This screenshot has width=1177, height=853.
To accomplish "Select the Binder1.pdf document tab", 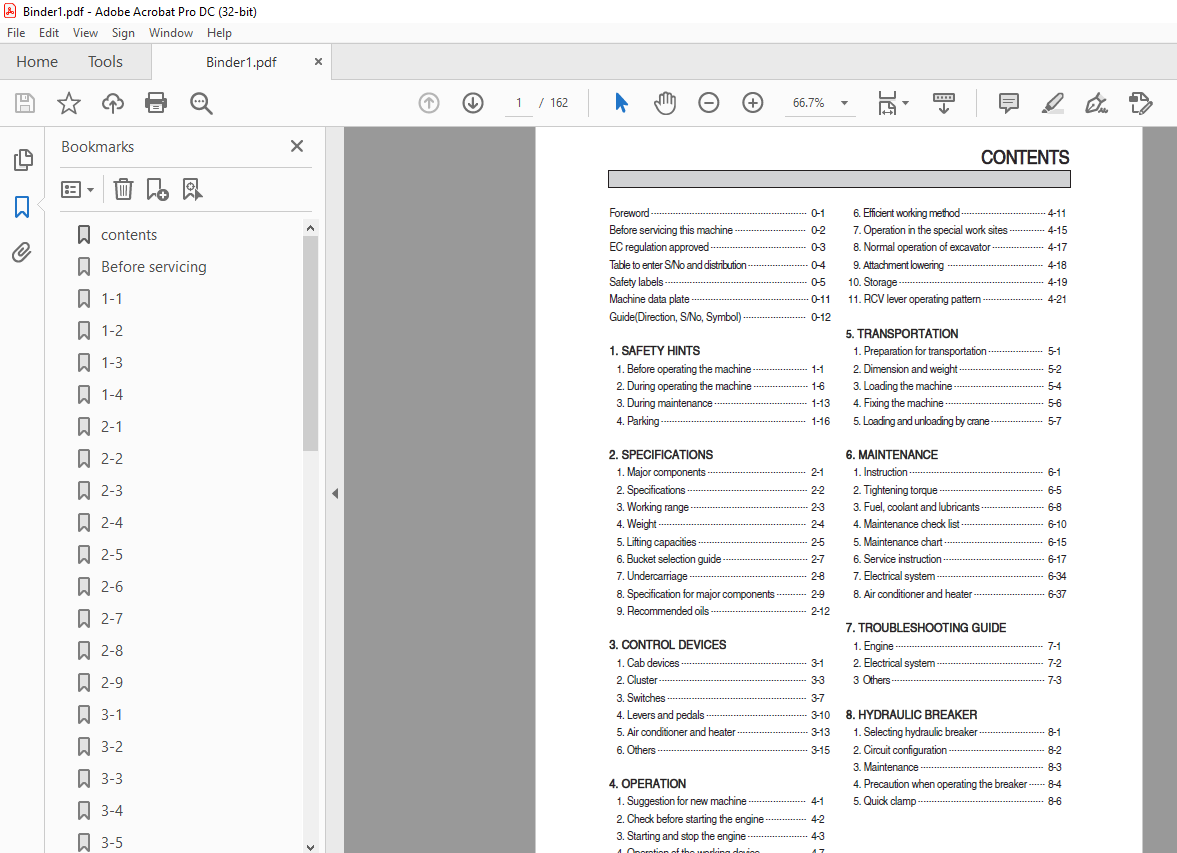I will tap(241, 62).
